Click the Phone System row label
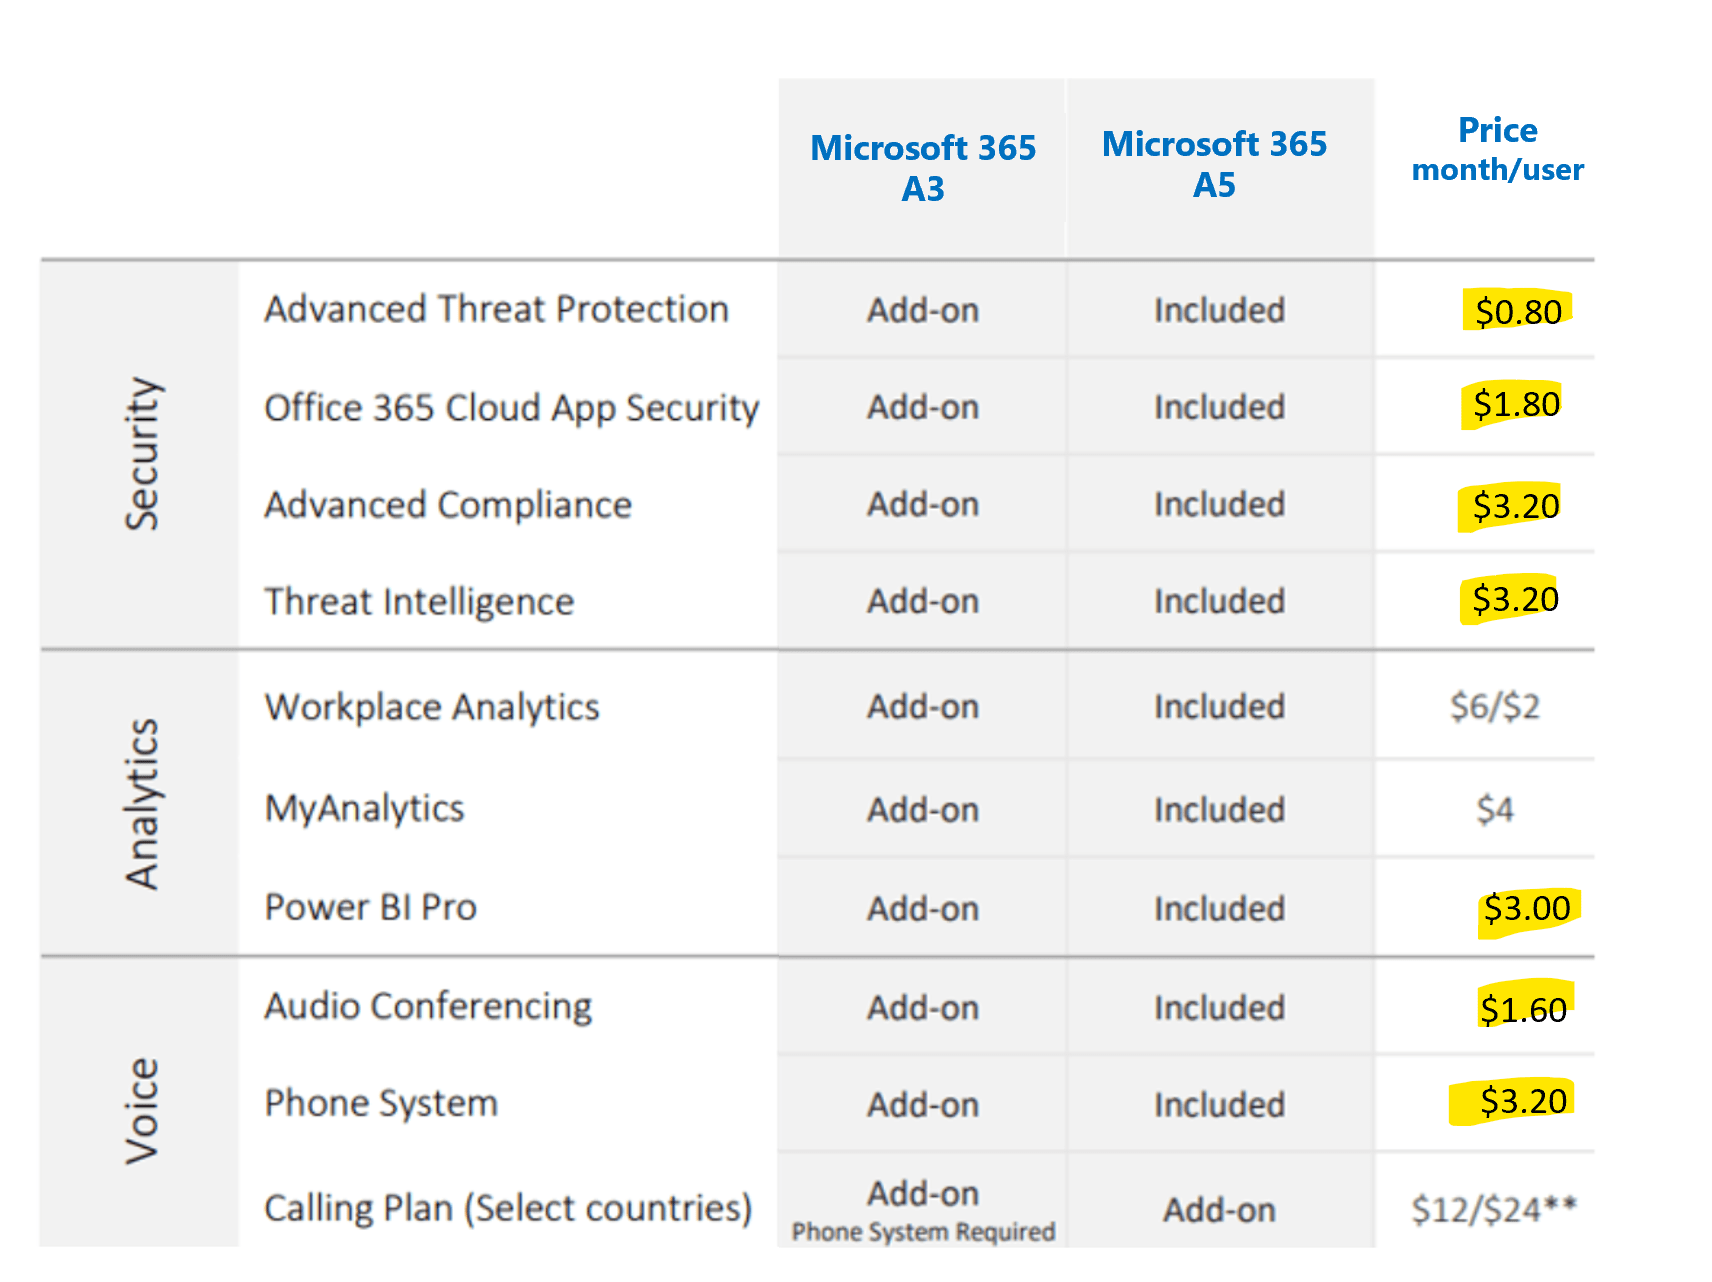This screenshot has width=1712, height=1282. [381, 1103]
